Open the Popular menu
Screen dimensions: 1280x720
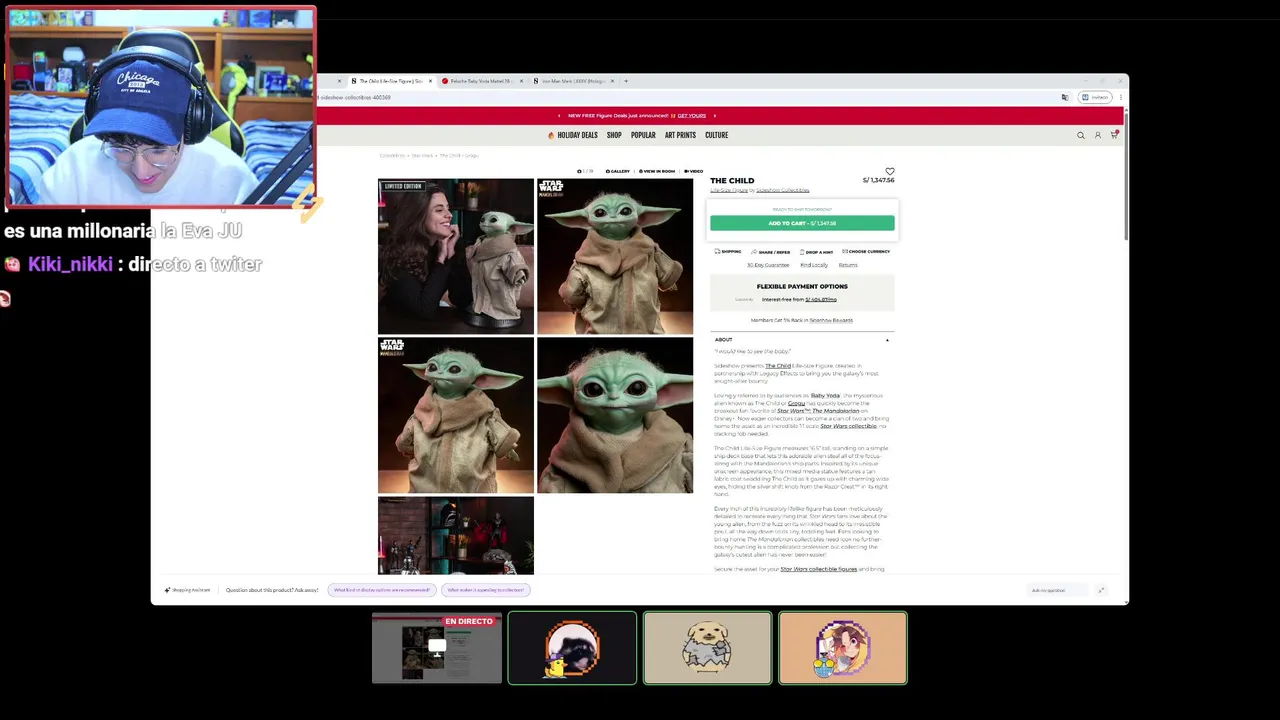pos(643,135)
